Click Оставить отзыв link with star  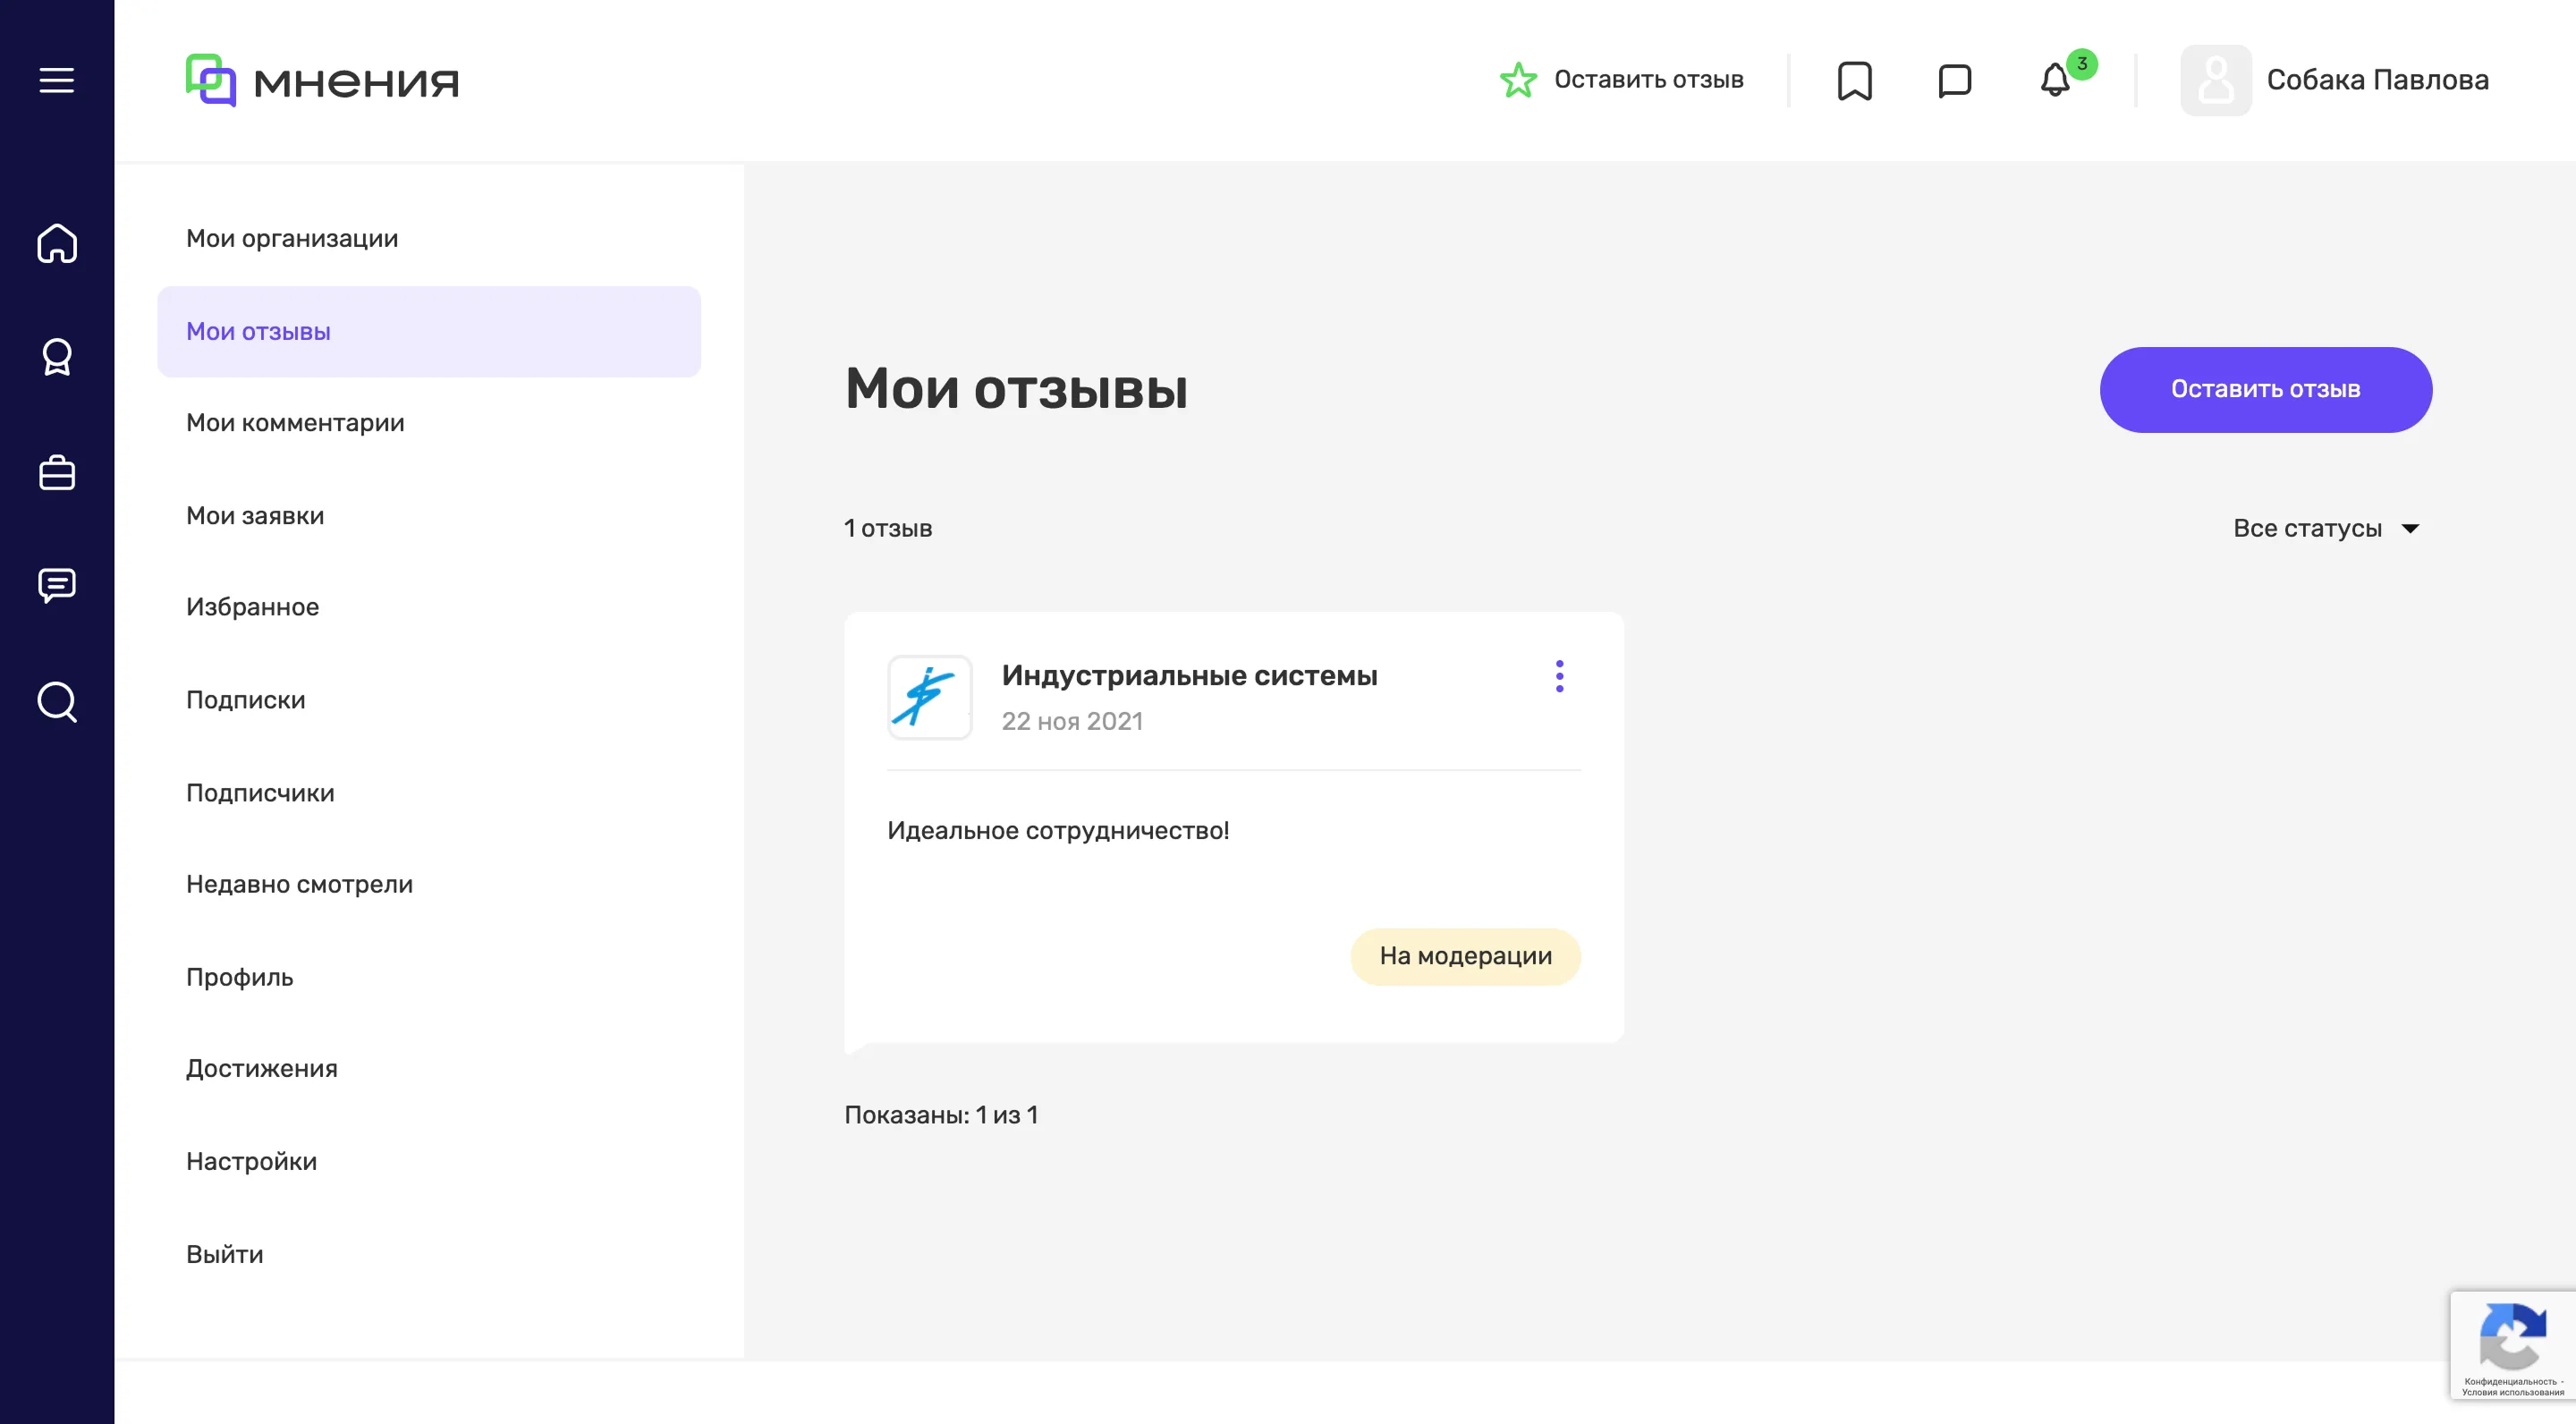1622,80
